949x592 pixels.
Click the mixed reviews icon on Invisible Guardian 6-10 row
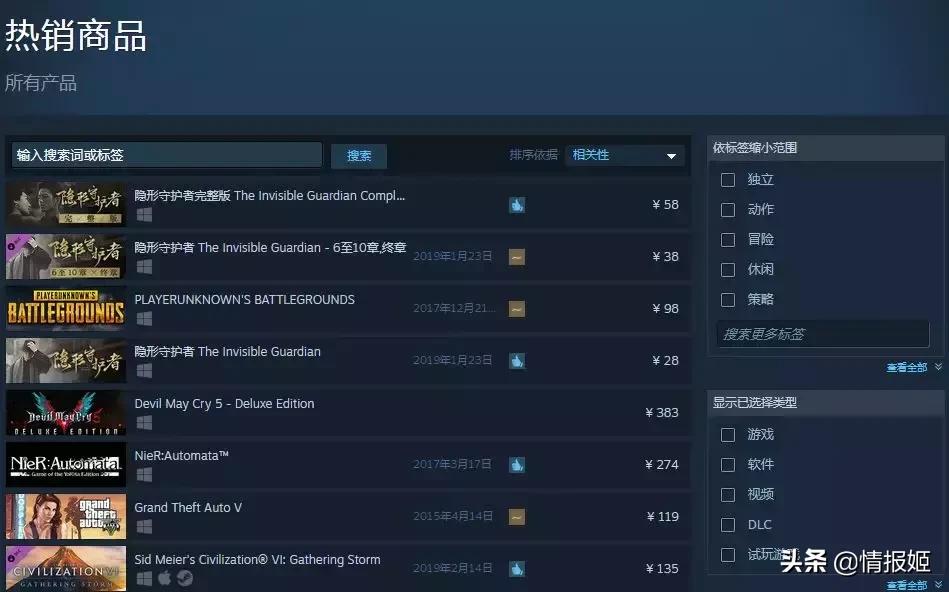coord(516,256)
